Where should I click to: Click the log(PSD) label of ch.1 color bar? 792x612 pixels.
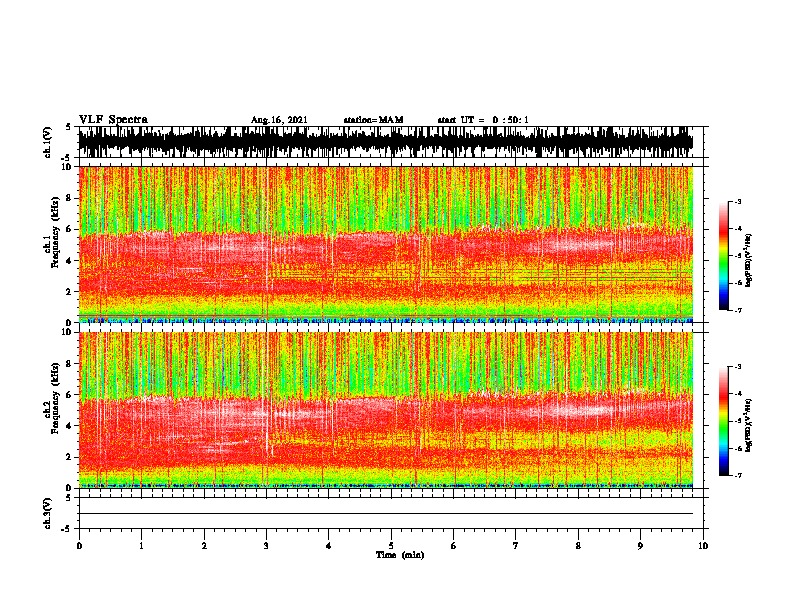[x=748, y=260]
